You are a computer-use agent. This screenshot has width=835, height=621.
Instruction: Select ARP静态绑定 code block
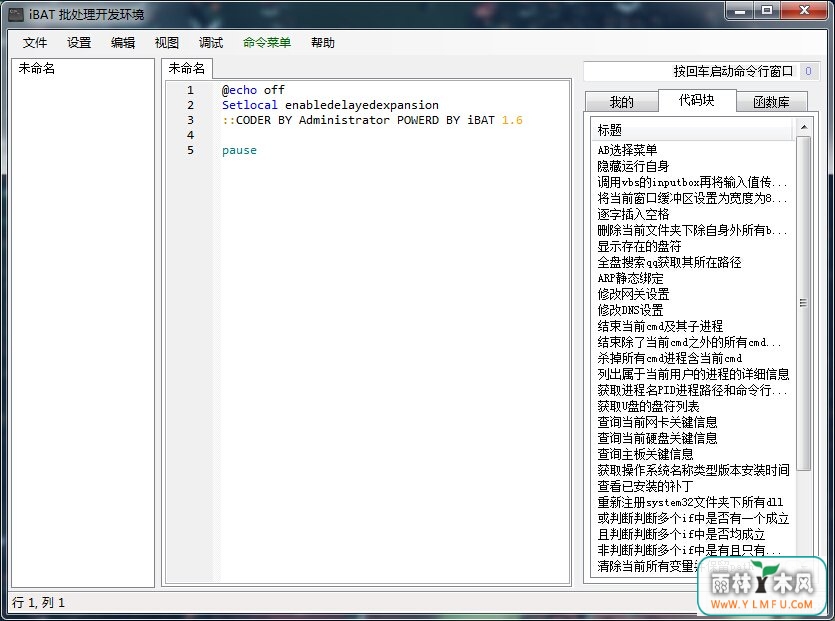631,278
